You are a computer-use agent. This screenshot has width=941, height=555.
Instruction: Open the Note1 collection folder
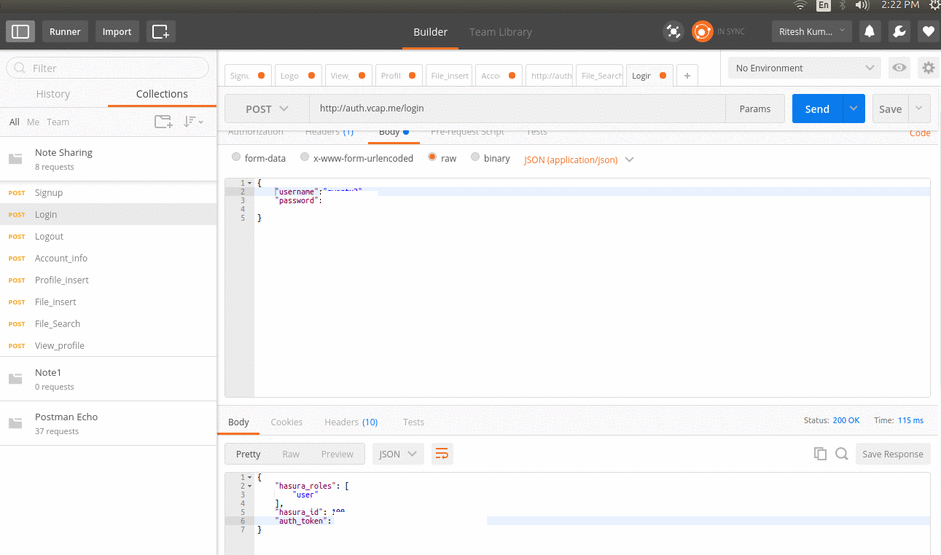coord(108,379)
